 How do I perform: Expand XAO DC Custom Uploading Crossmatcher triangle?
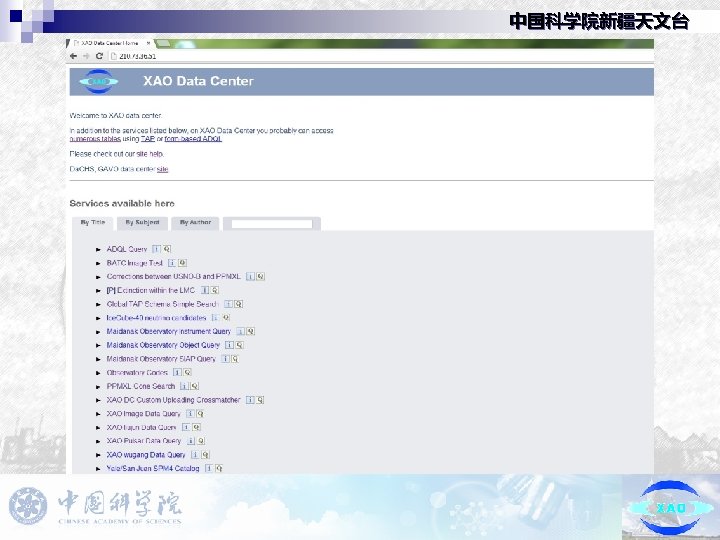[x=98, y=400]
